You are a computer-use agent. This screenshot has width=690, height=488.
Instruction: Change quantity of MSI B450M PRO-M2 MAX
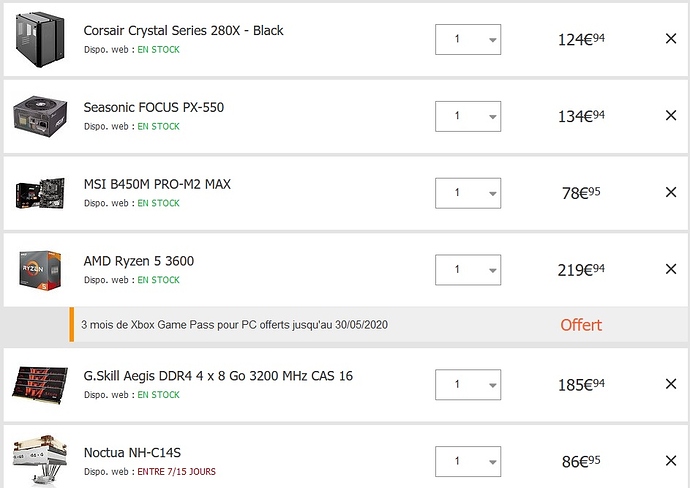click(467, 193)
